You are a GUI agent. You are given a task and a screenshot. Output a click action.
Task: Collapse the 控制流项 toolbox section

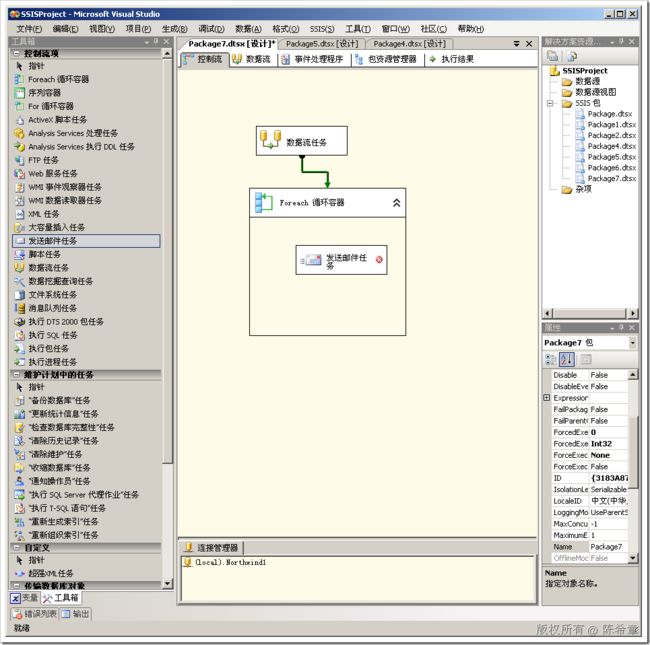click(x=17, y=53)
